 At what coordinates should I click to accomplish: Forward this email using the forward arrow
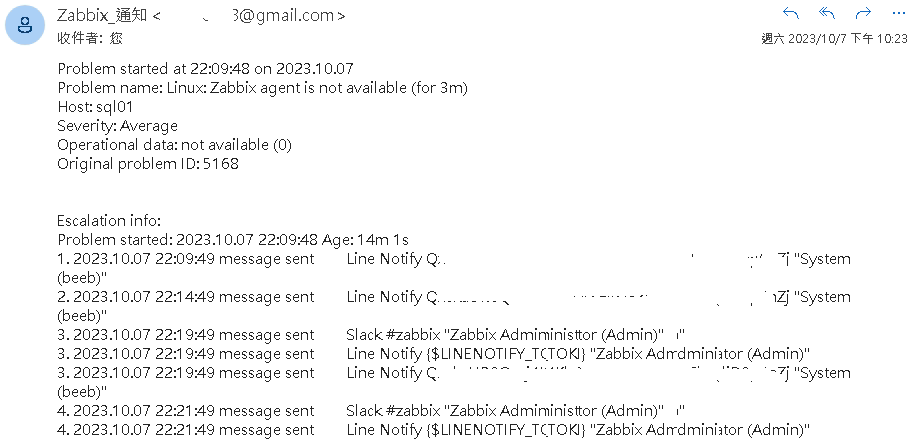pos(863,13)
